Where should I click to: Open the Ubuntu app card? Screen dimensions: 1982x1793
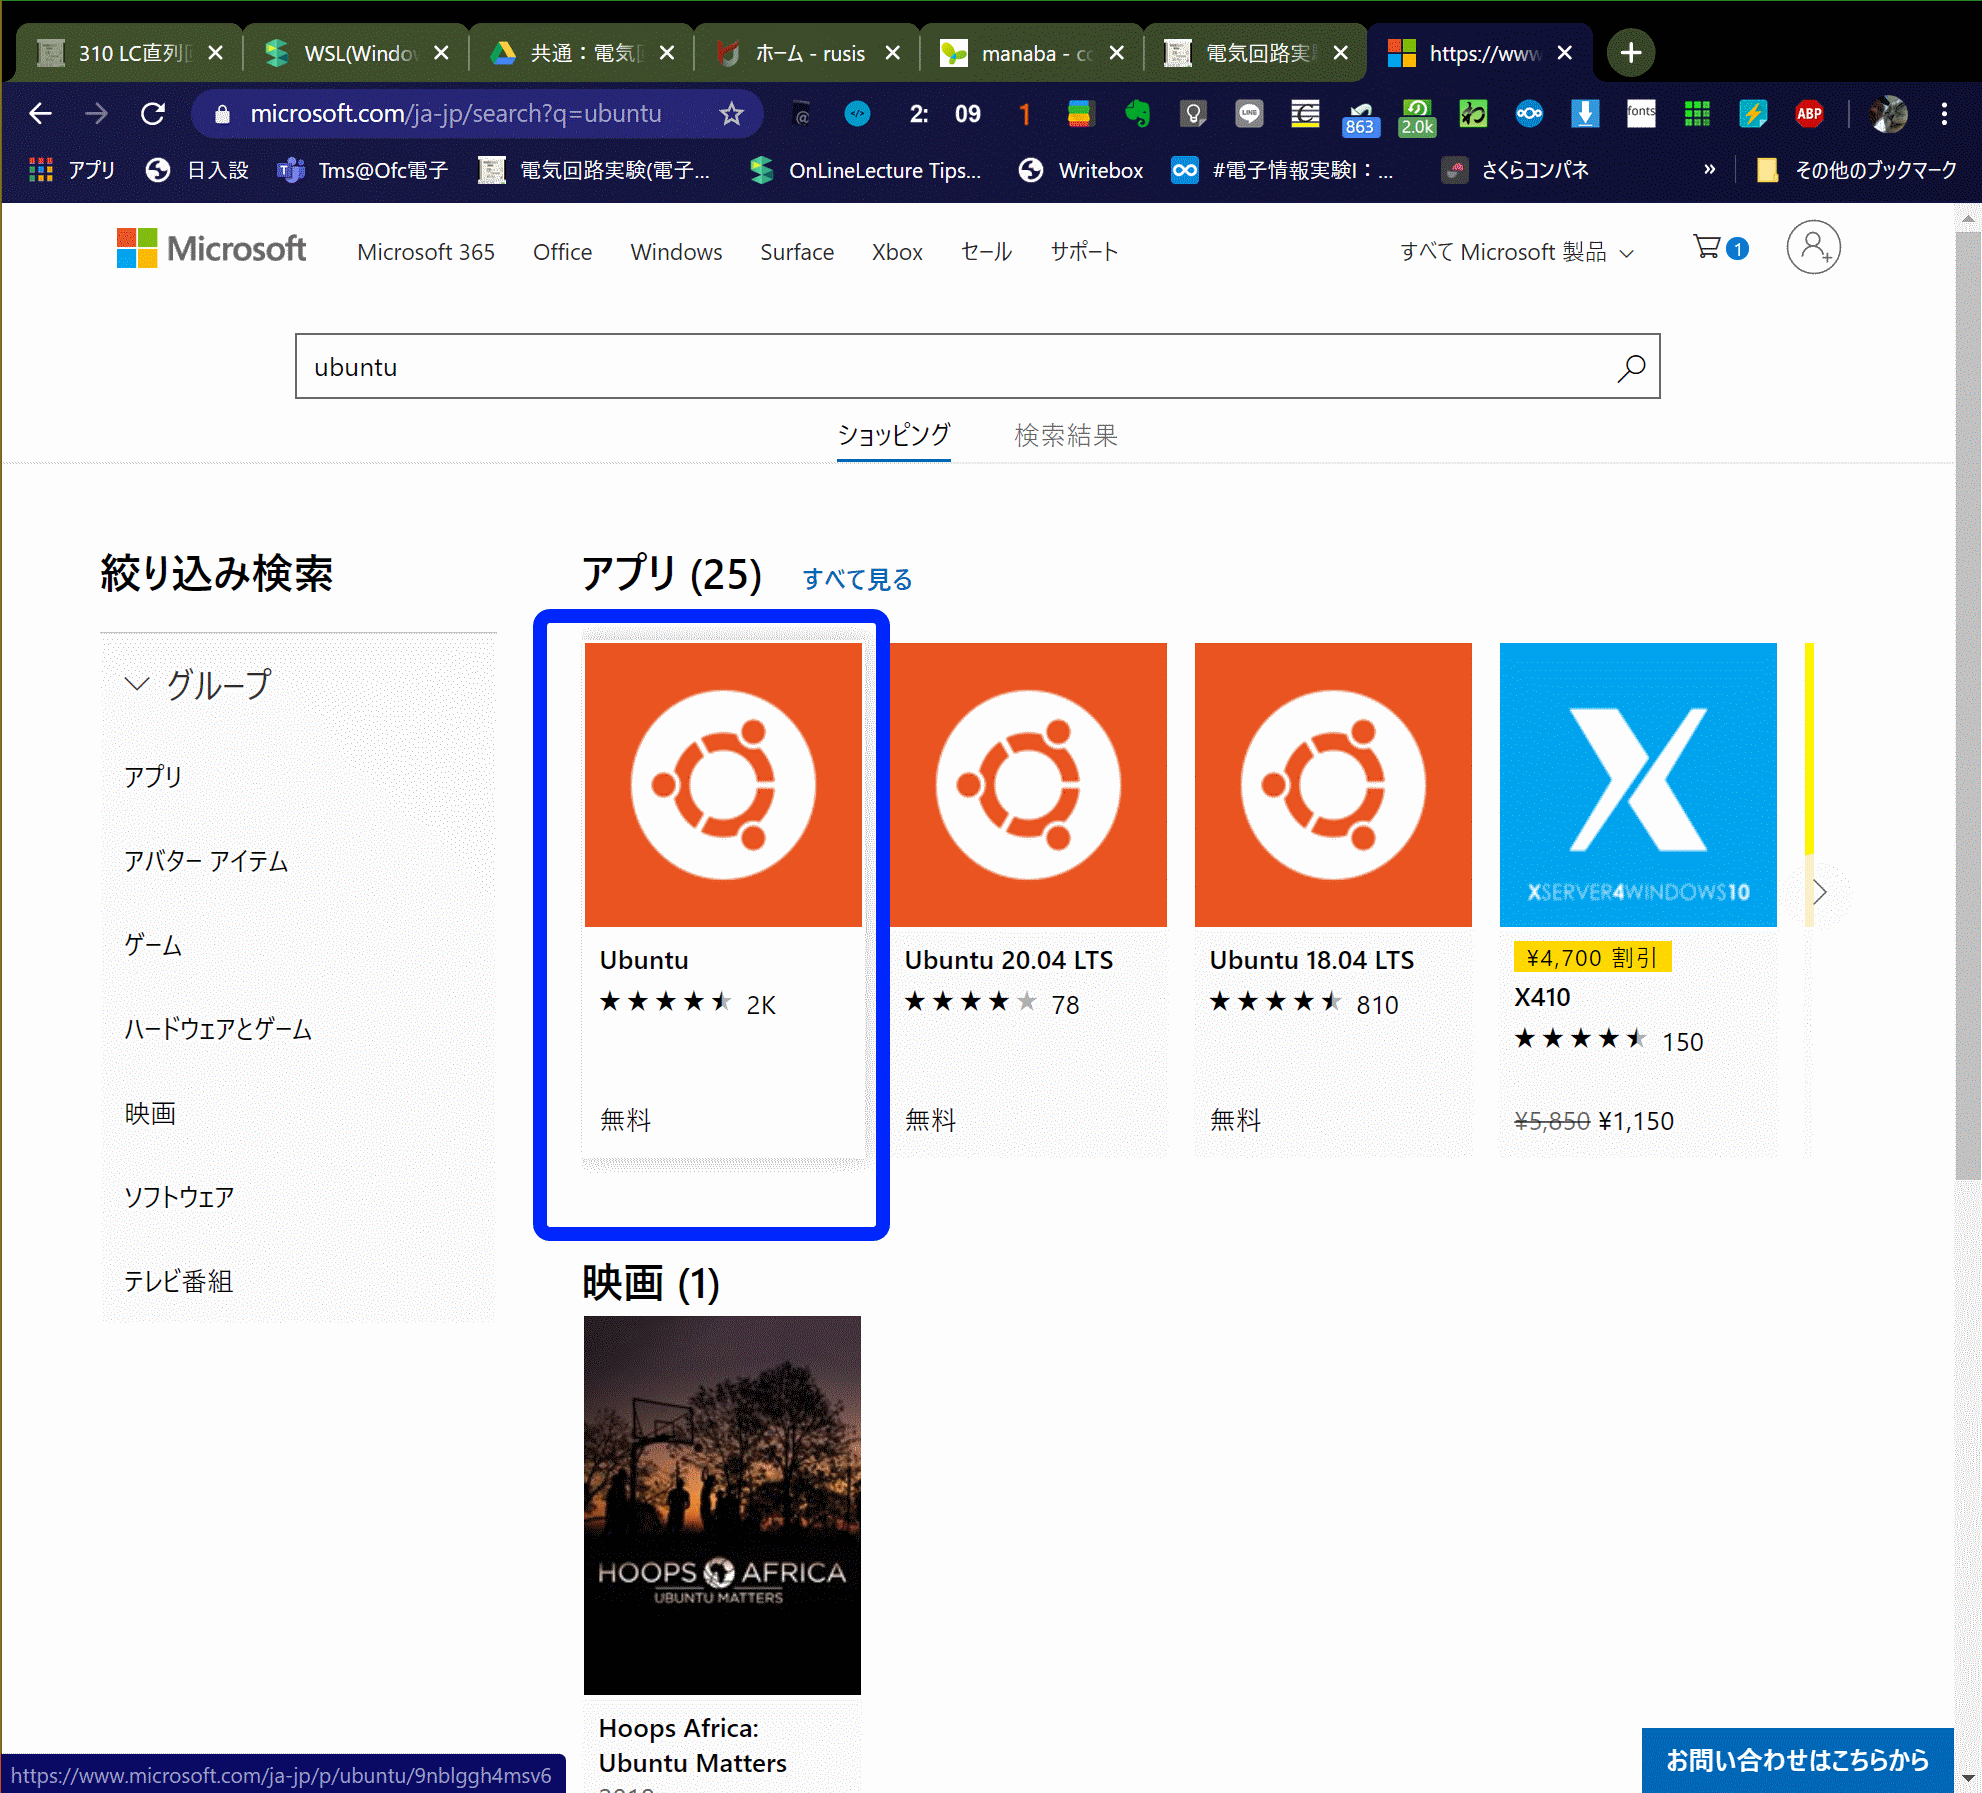(x=723, y=899)
